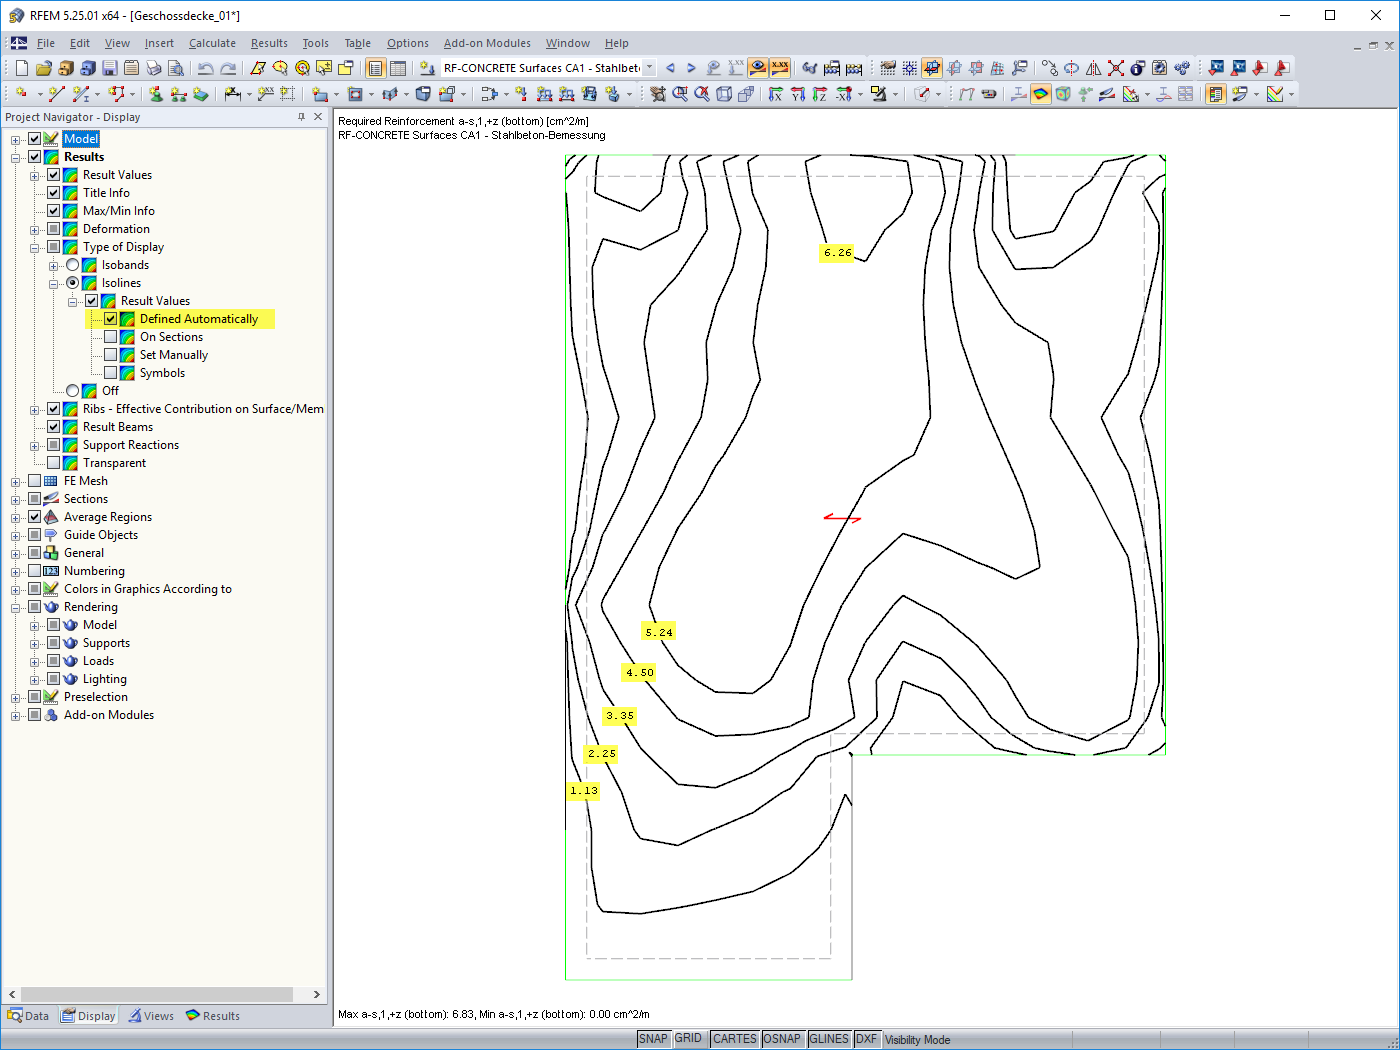Toggle the Title Info checkbox

click(54, 193)
